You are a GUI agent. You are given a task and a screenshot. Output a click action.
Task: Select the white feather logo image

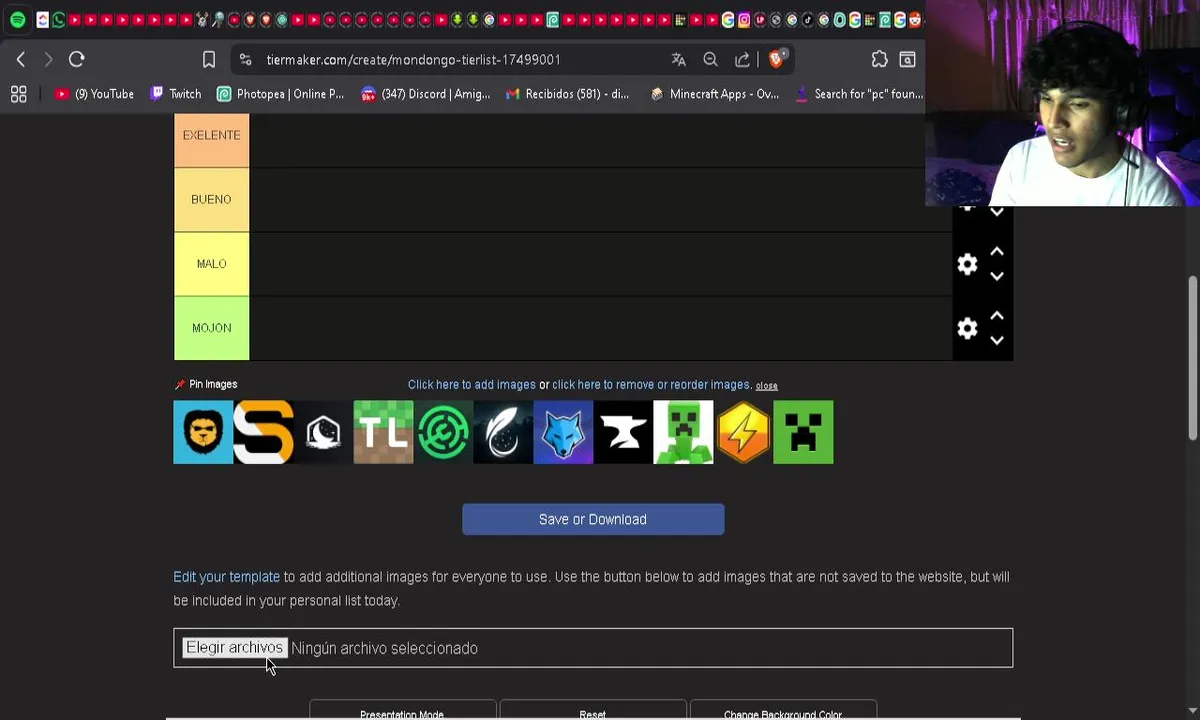503,432
